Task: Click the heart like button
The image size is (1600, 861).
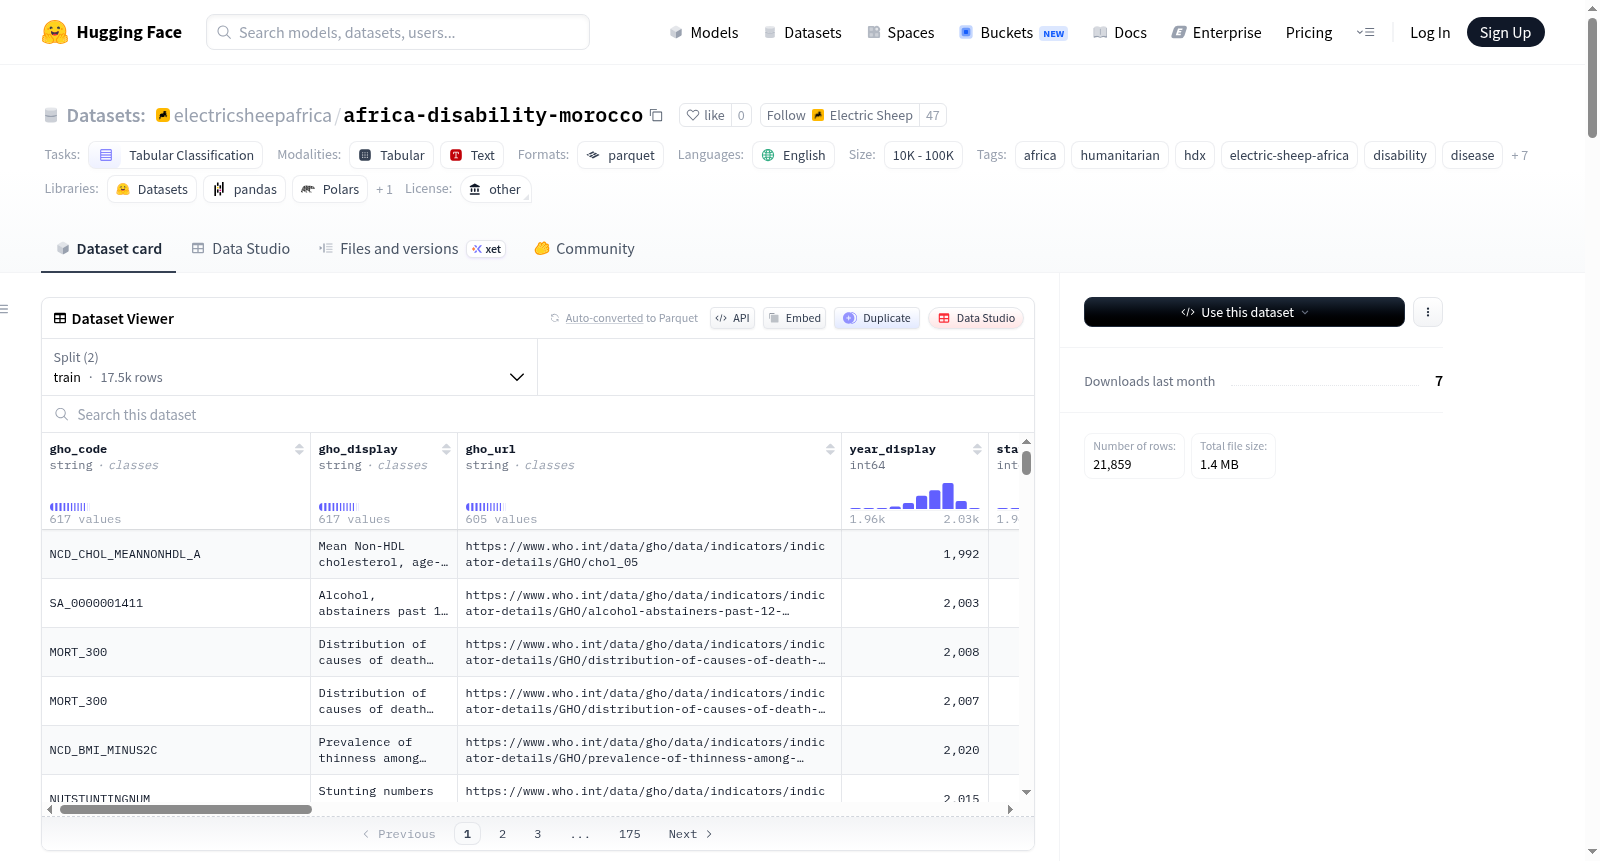Action: [705, 115]
